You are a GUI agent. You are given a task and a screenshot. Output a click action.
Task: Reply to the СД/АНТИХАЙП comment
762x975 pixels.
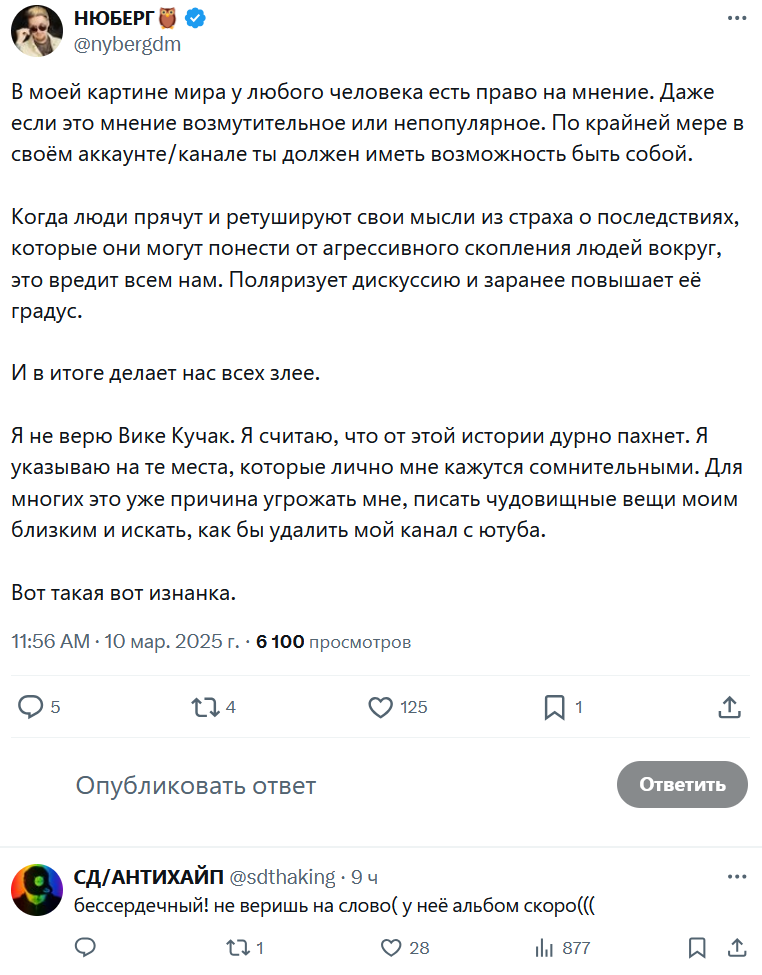pyautogui.click(x=86, y=947)
